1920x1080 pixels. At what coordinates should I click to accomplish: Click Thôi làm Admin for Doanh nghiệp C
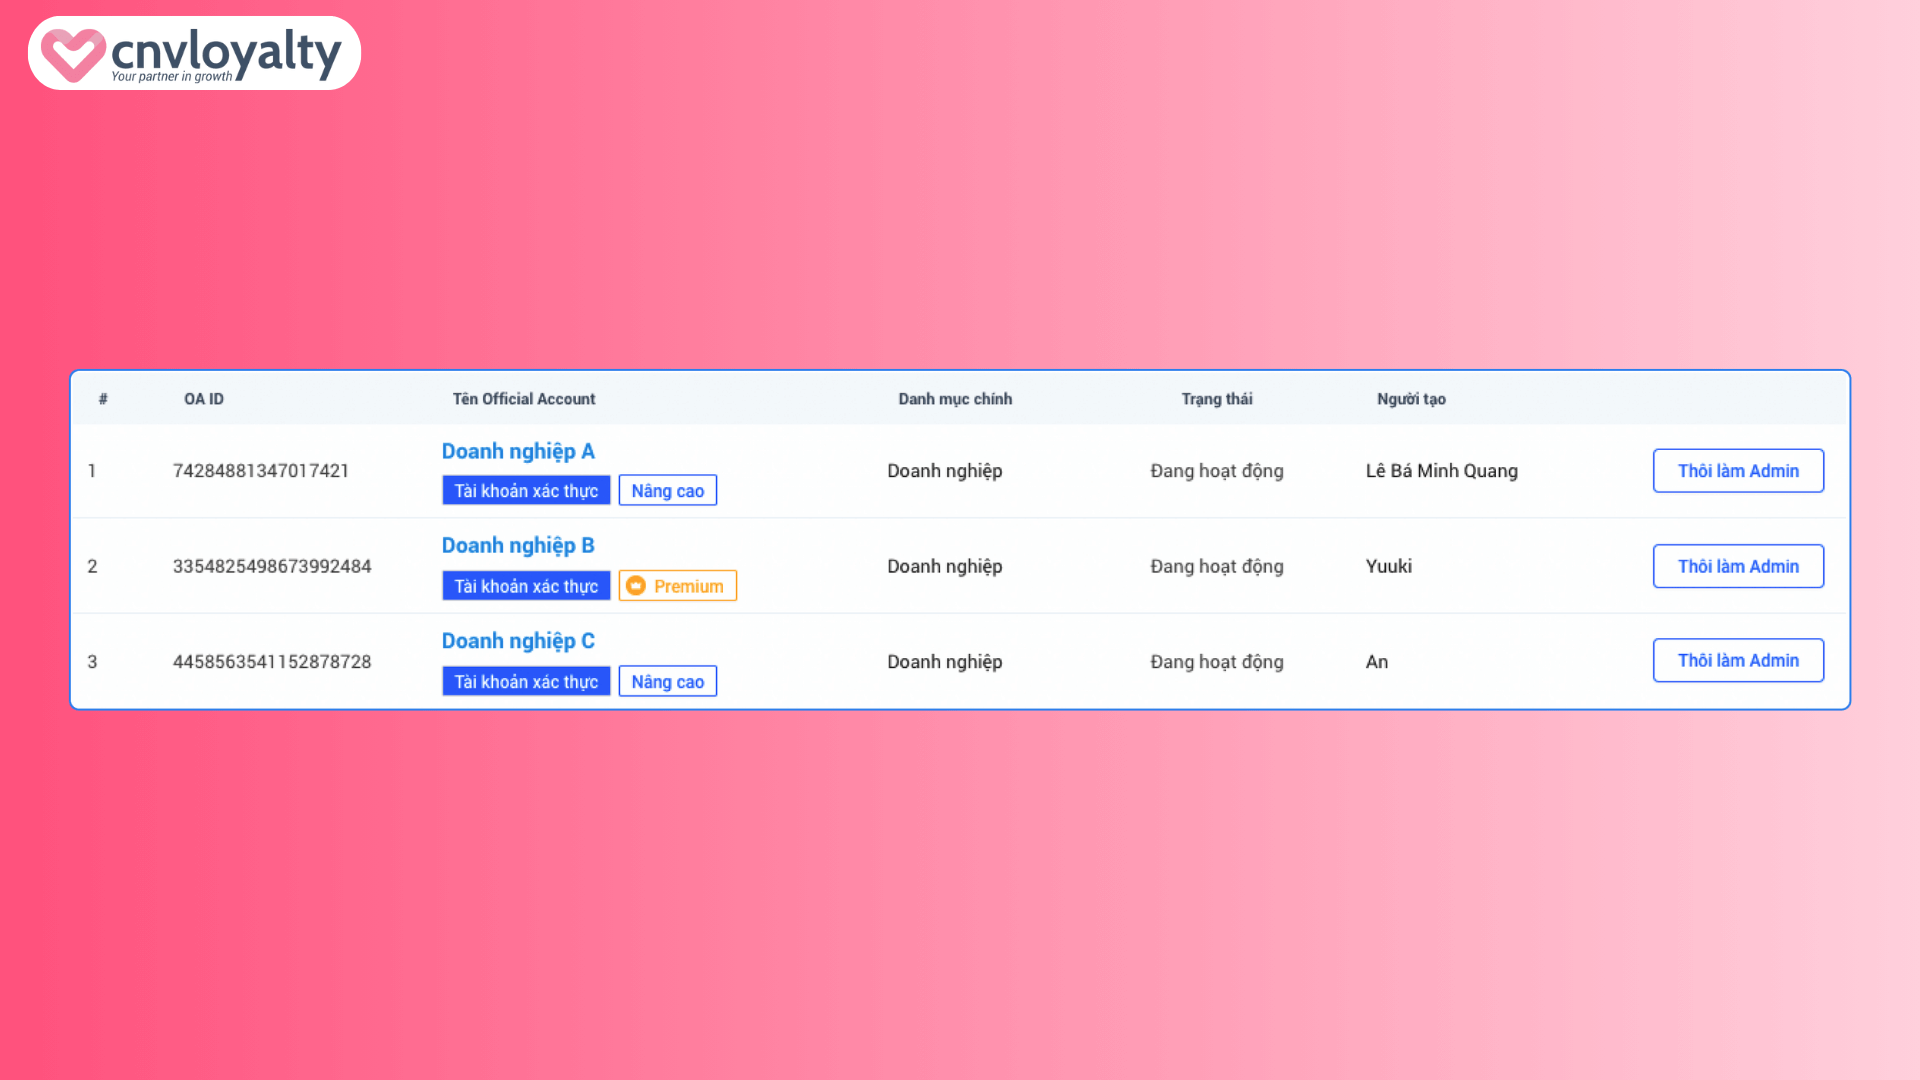1738,660
